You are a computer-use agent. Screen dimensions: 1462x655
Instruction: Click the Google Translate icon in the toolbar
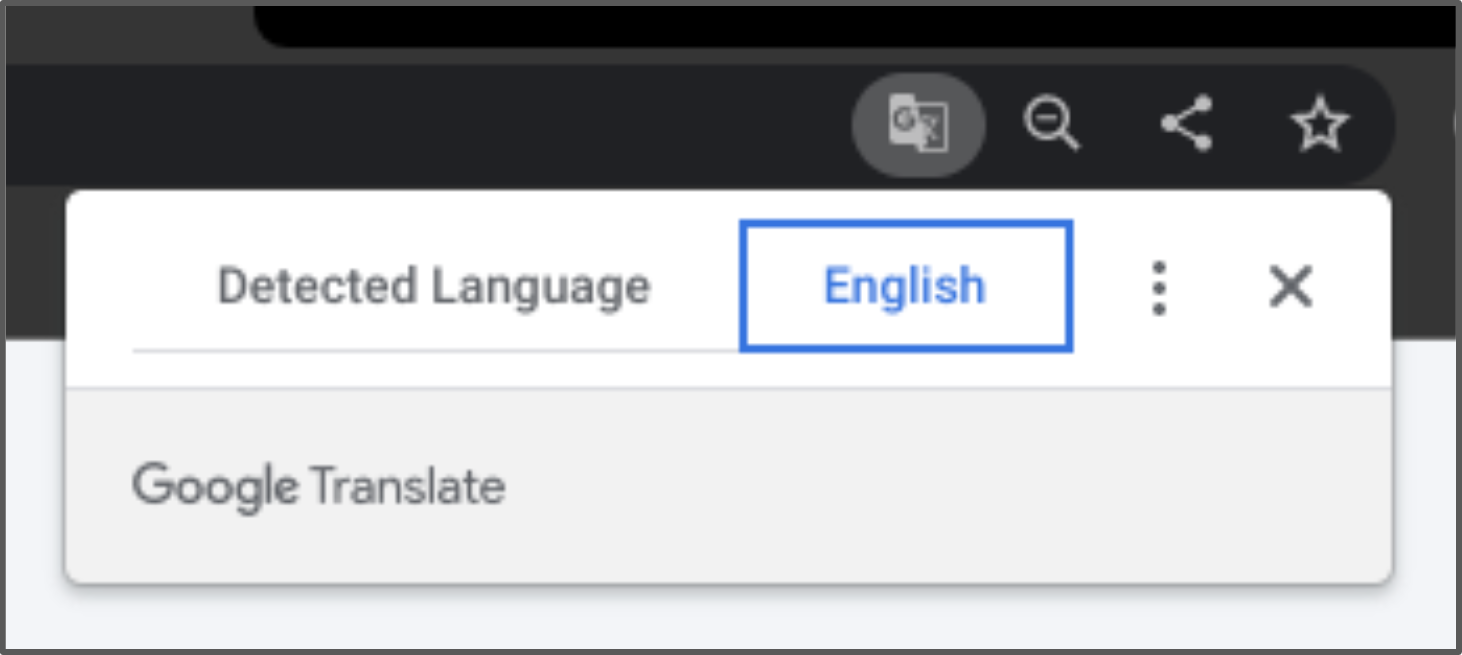(917, 124)
